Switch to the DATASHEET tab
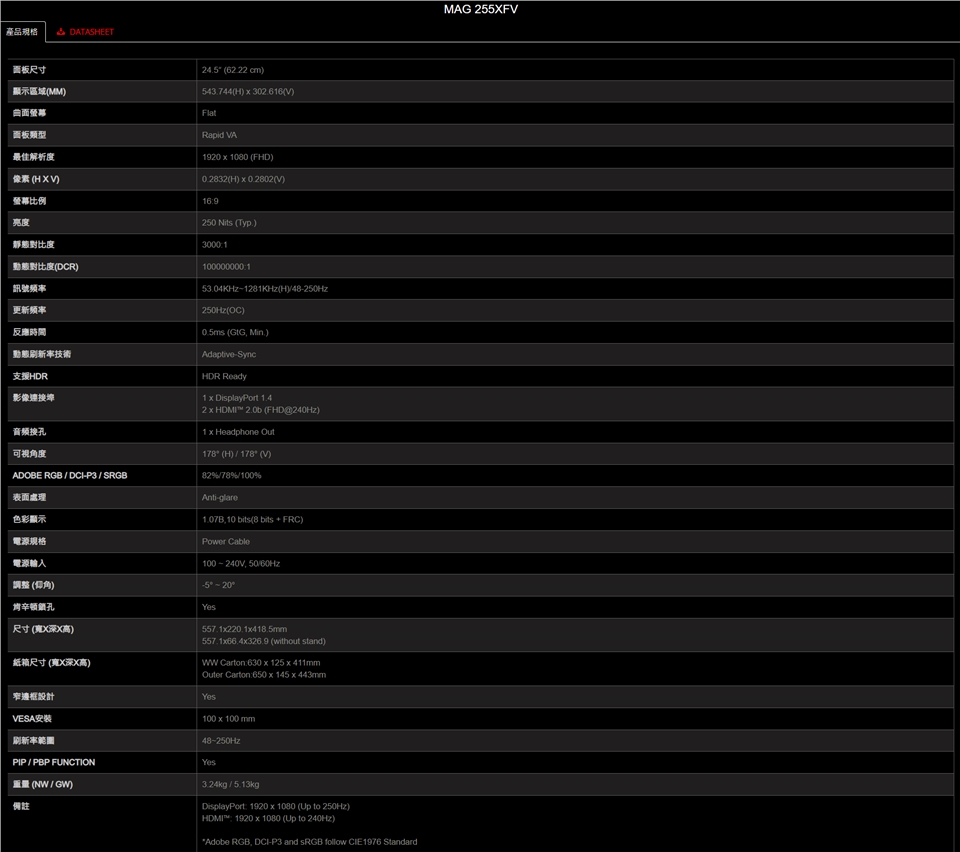 point(91,32)
